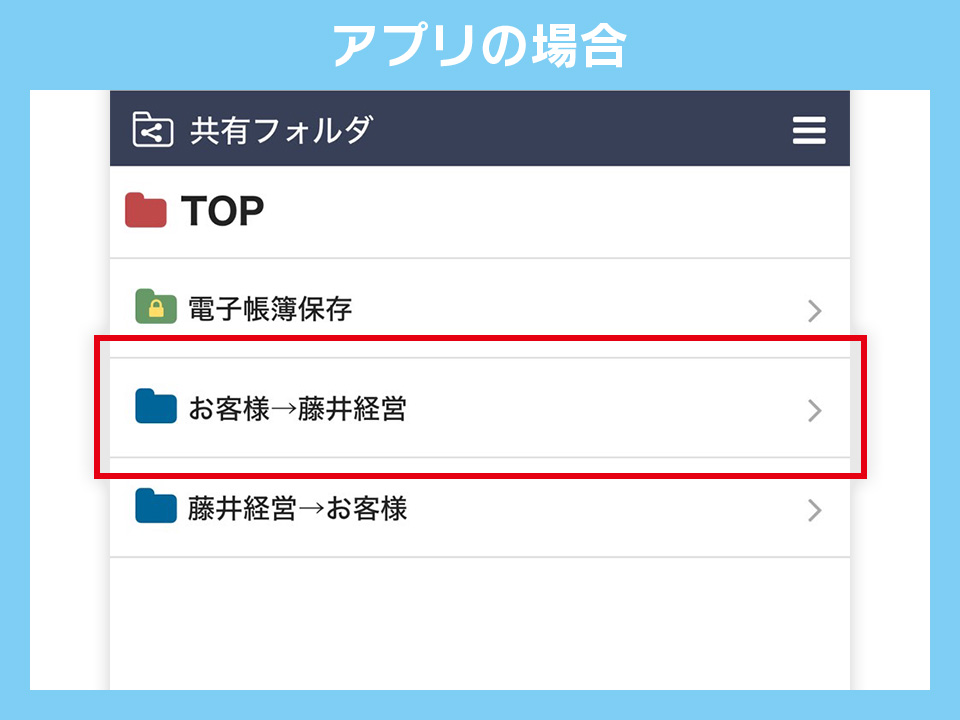Click the red TOP folder icon

(x=146, y=211)
